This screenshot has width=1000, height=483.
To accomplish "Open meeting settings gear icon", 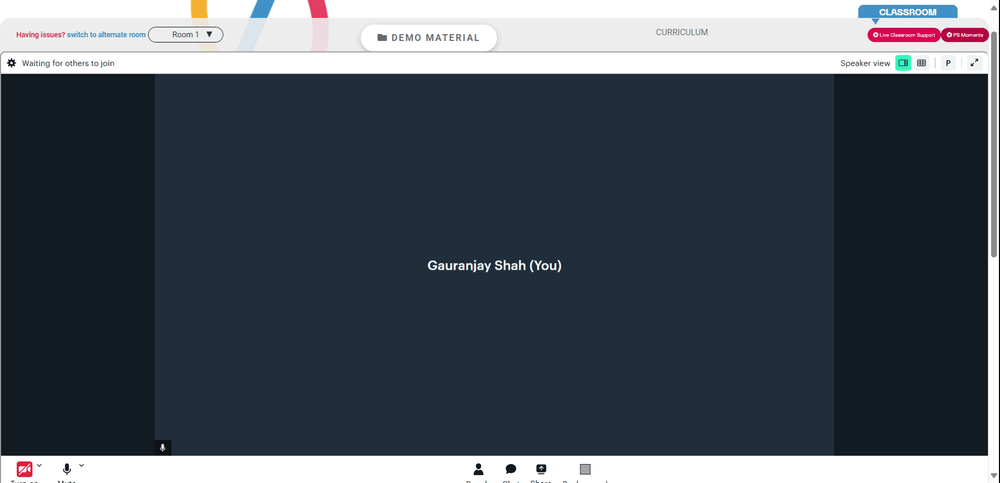I will (11, 63).
